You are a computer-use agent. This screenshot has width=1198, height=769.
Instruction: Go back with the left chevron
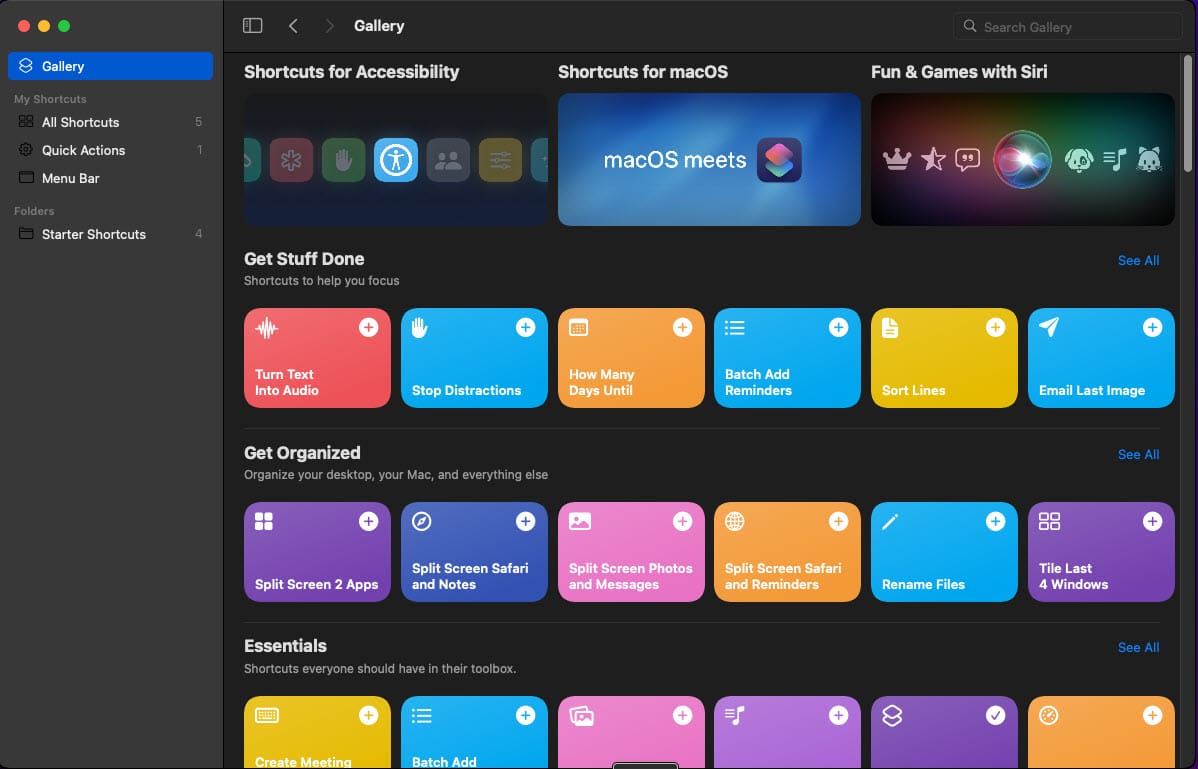[x=293, y=26]
